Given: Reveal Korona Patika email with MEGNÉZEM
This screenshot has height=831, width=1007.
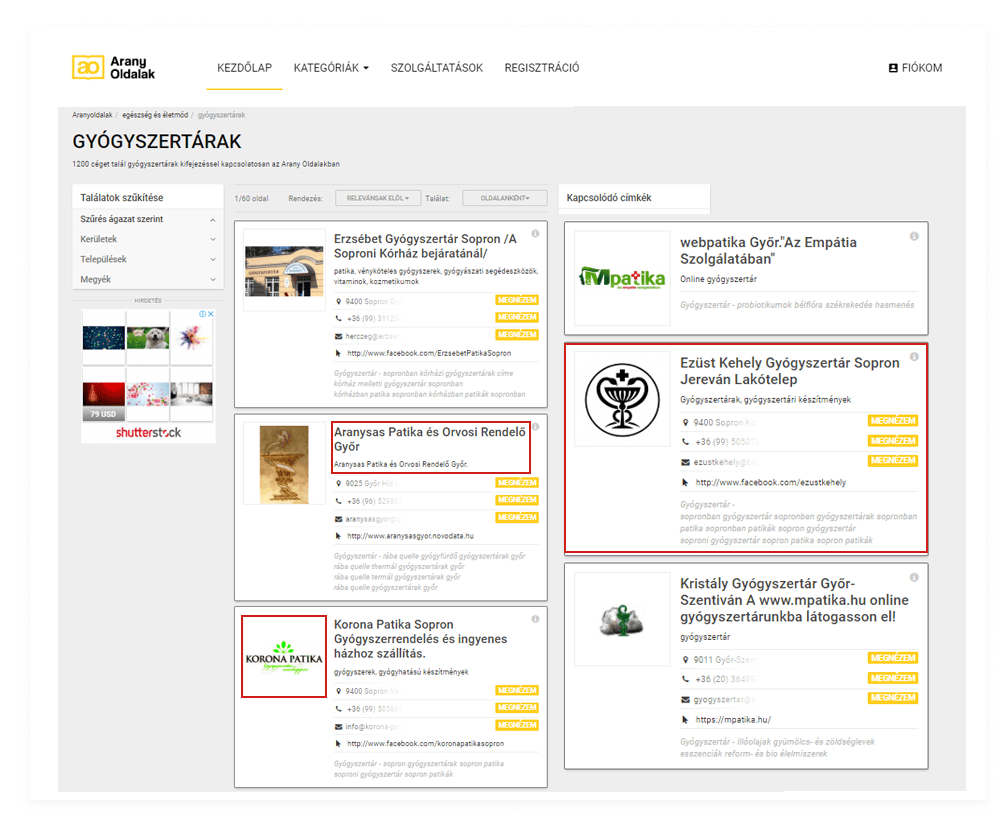Looking at the screenshot, I should tap(517, 725).
